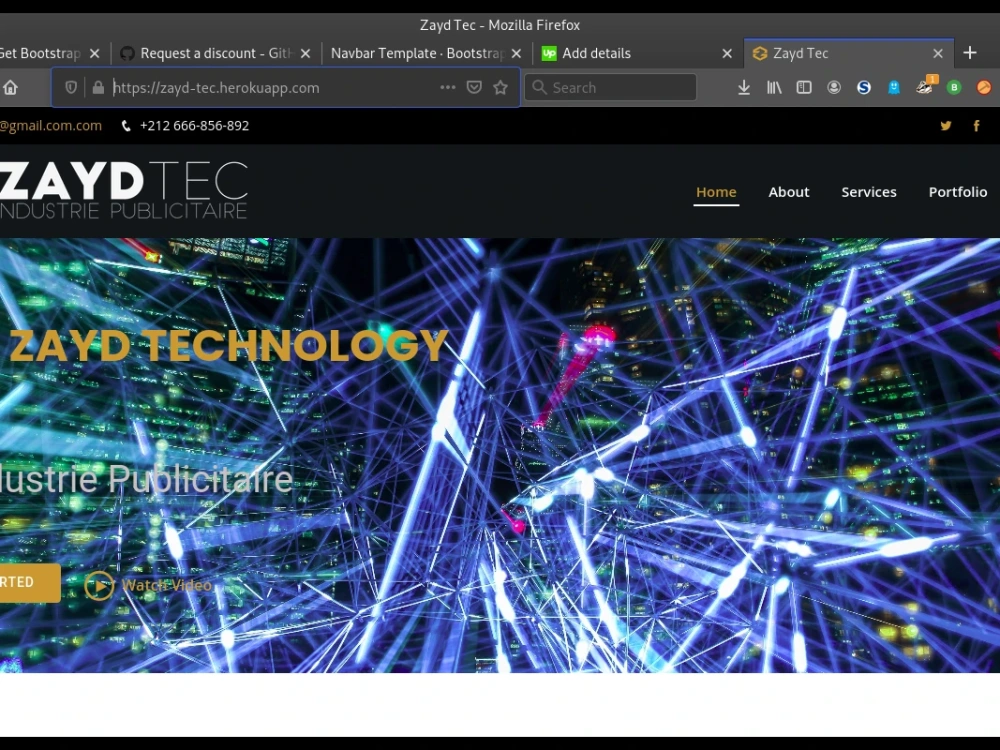The height and width of the screenshot is (750, 1000).
Task: Open Portfolio navigation link
Action: click(x=958, y=192)
